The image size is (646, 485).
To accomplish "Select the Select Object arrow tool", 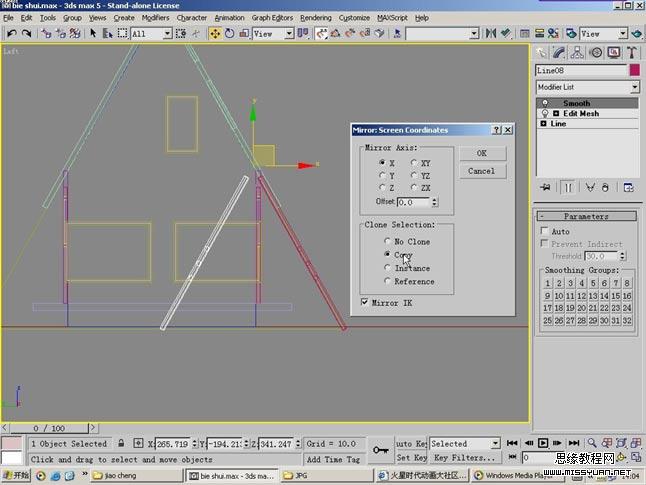I will [93, 33].
